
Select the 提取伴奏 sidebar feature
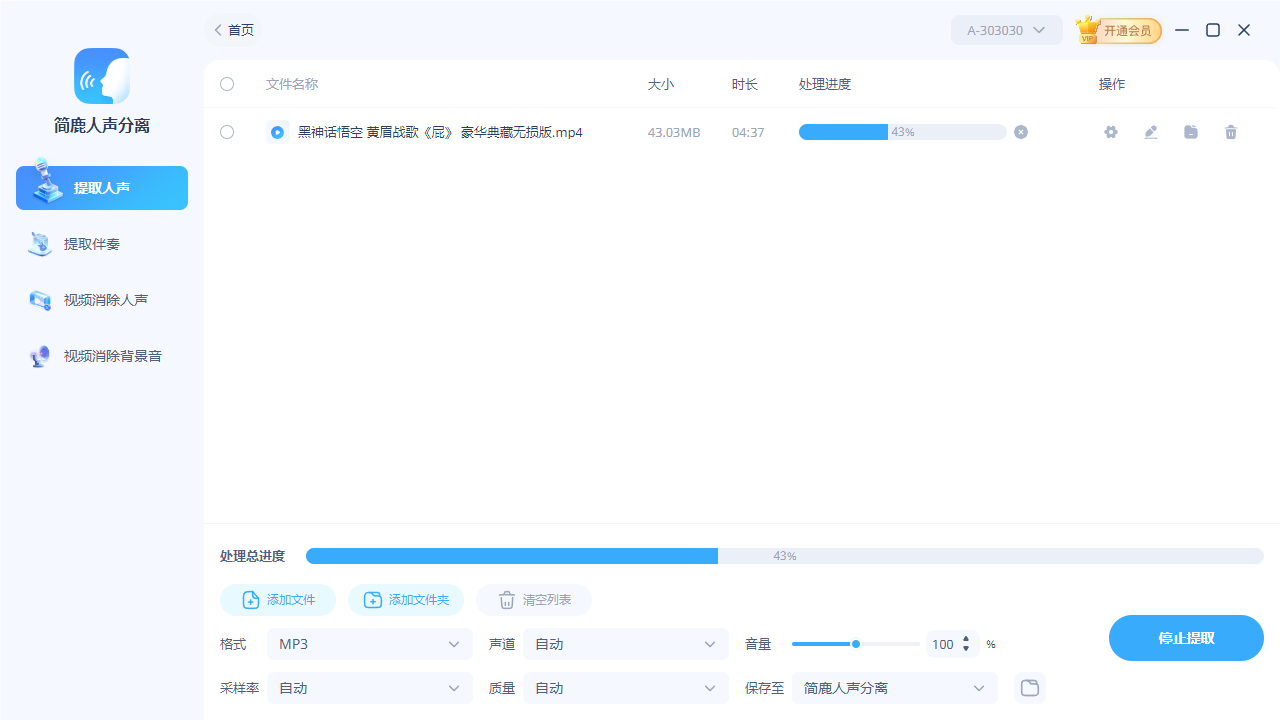[101, 243]
